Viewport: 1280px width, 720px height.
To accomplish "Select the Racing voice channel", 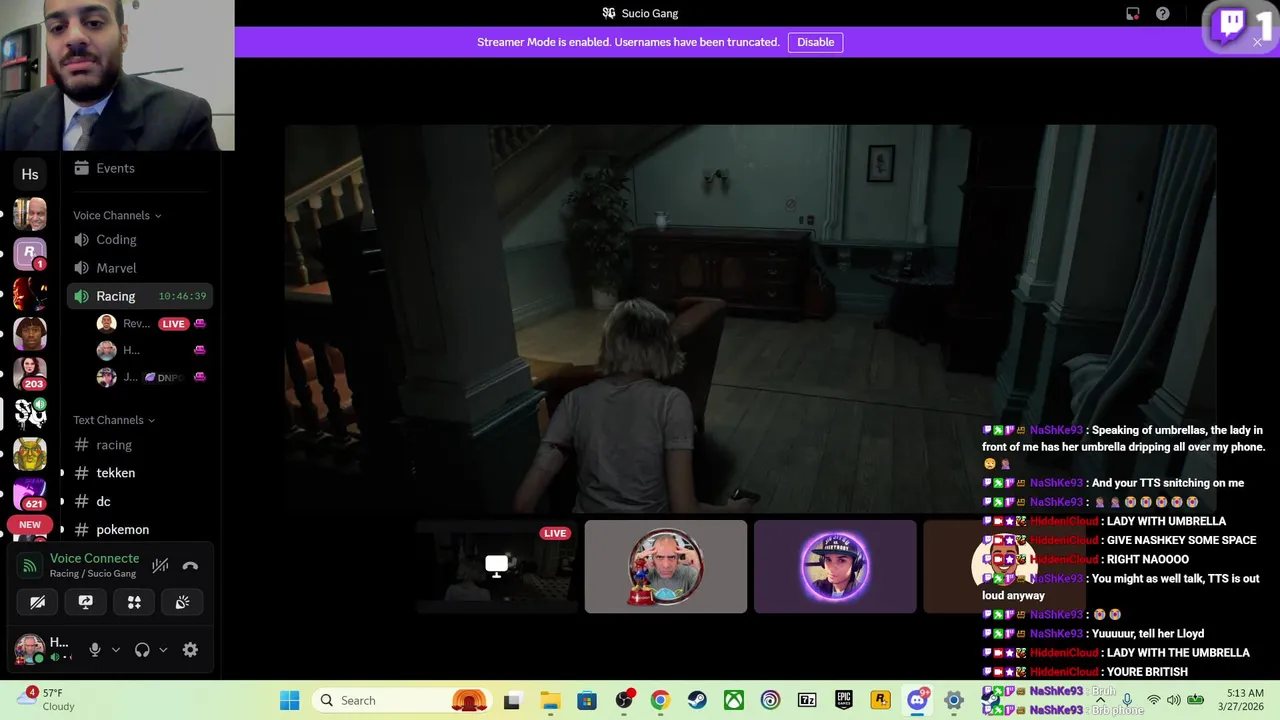I will (140, 296).
